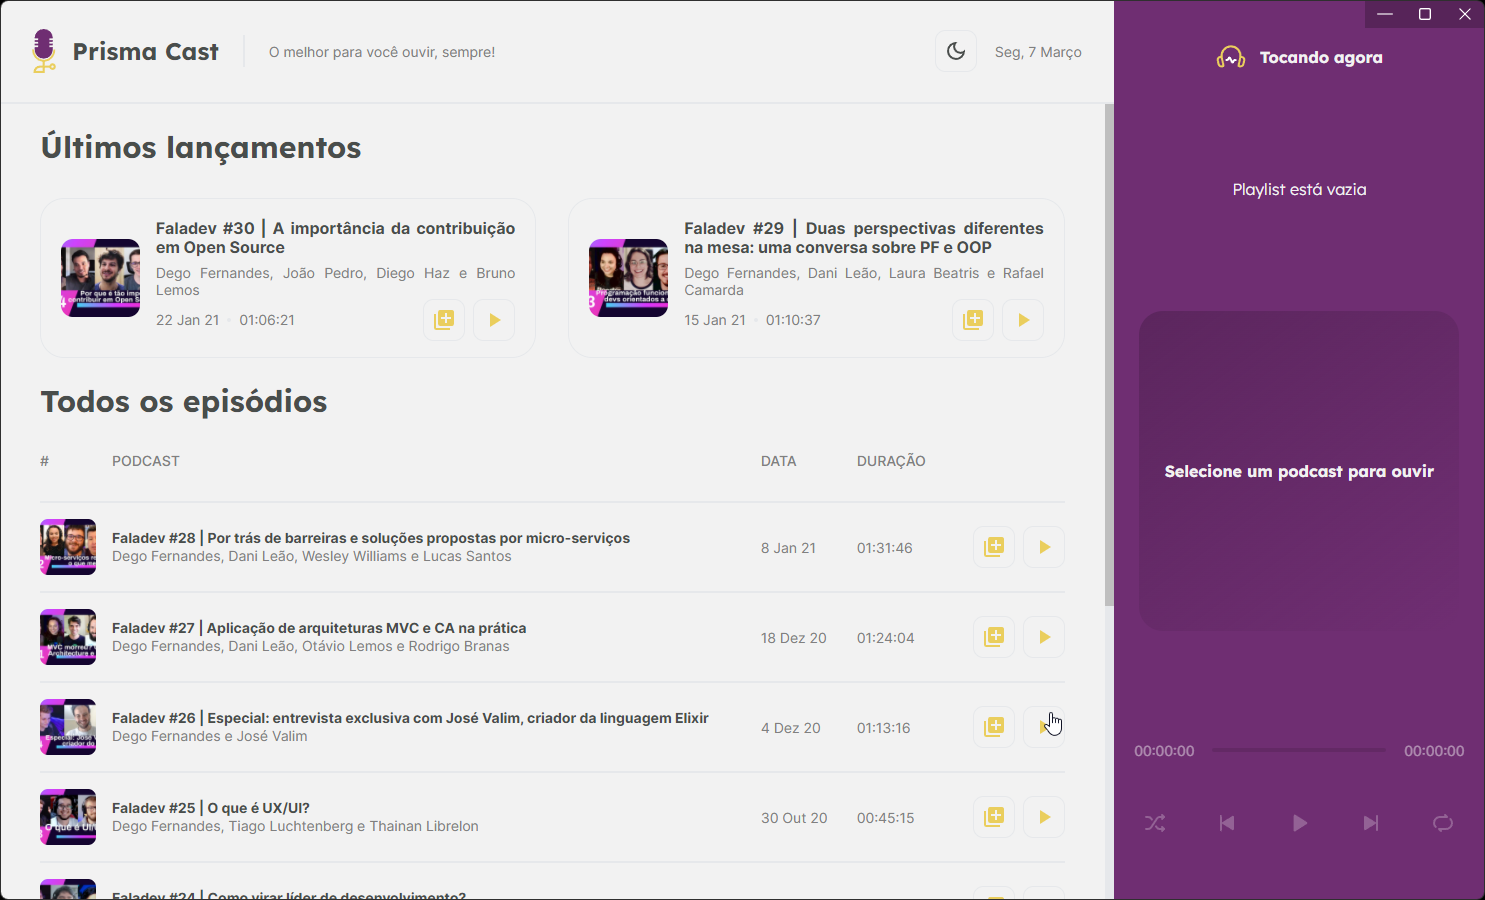
Task: Click the 'Seg, 7 Março' date text
Action: tap(1038, 52)
